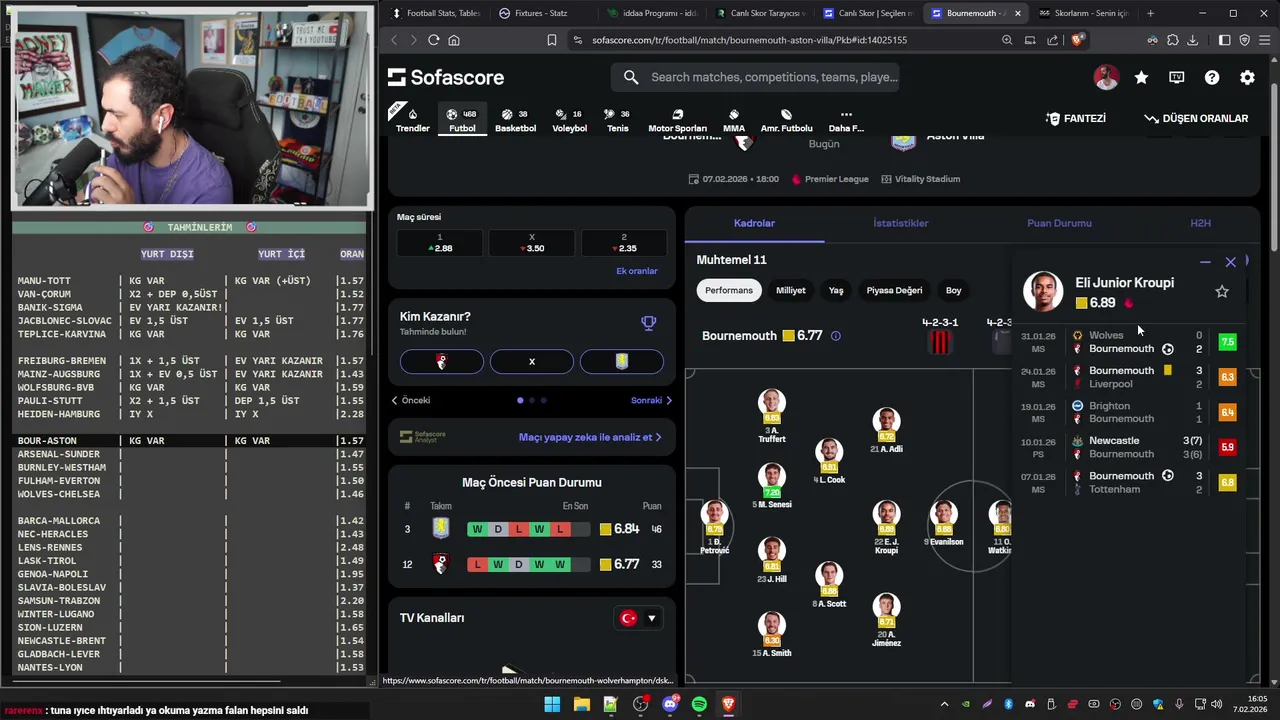Go to browser home page

click(x=454, y=40)
